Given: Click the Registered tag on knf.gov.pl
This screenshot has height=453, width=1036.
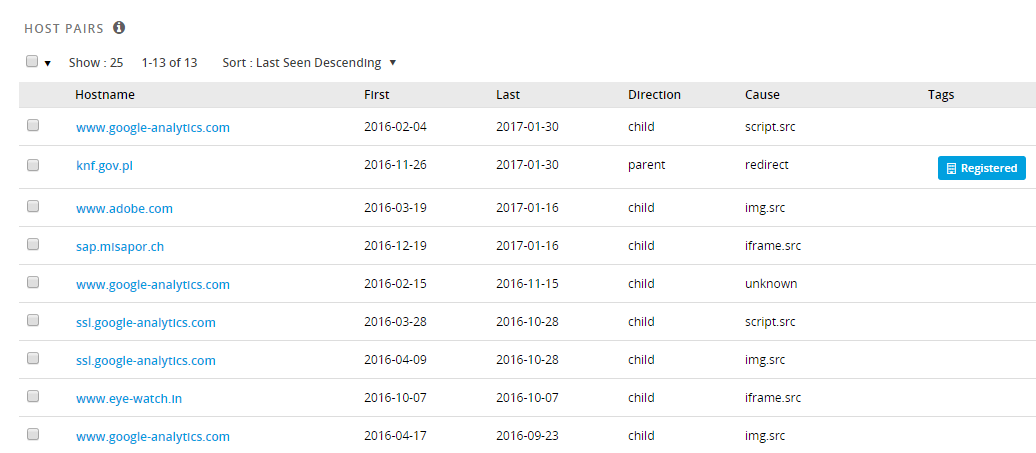Looking at the screenshot, I should (982, 168).
